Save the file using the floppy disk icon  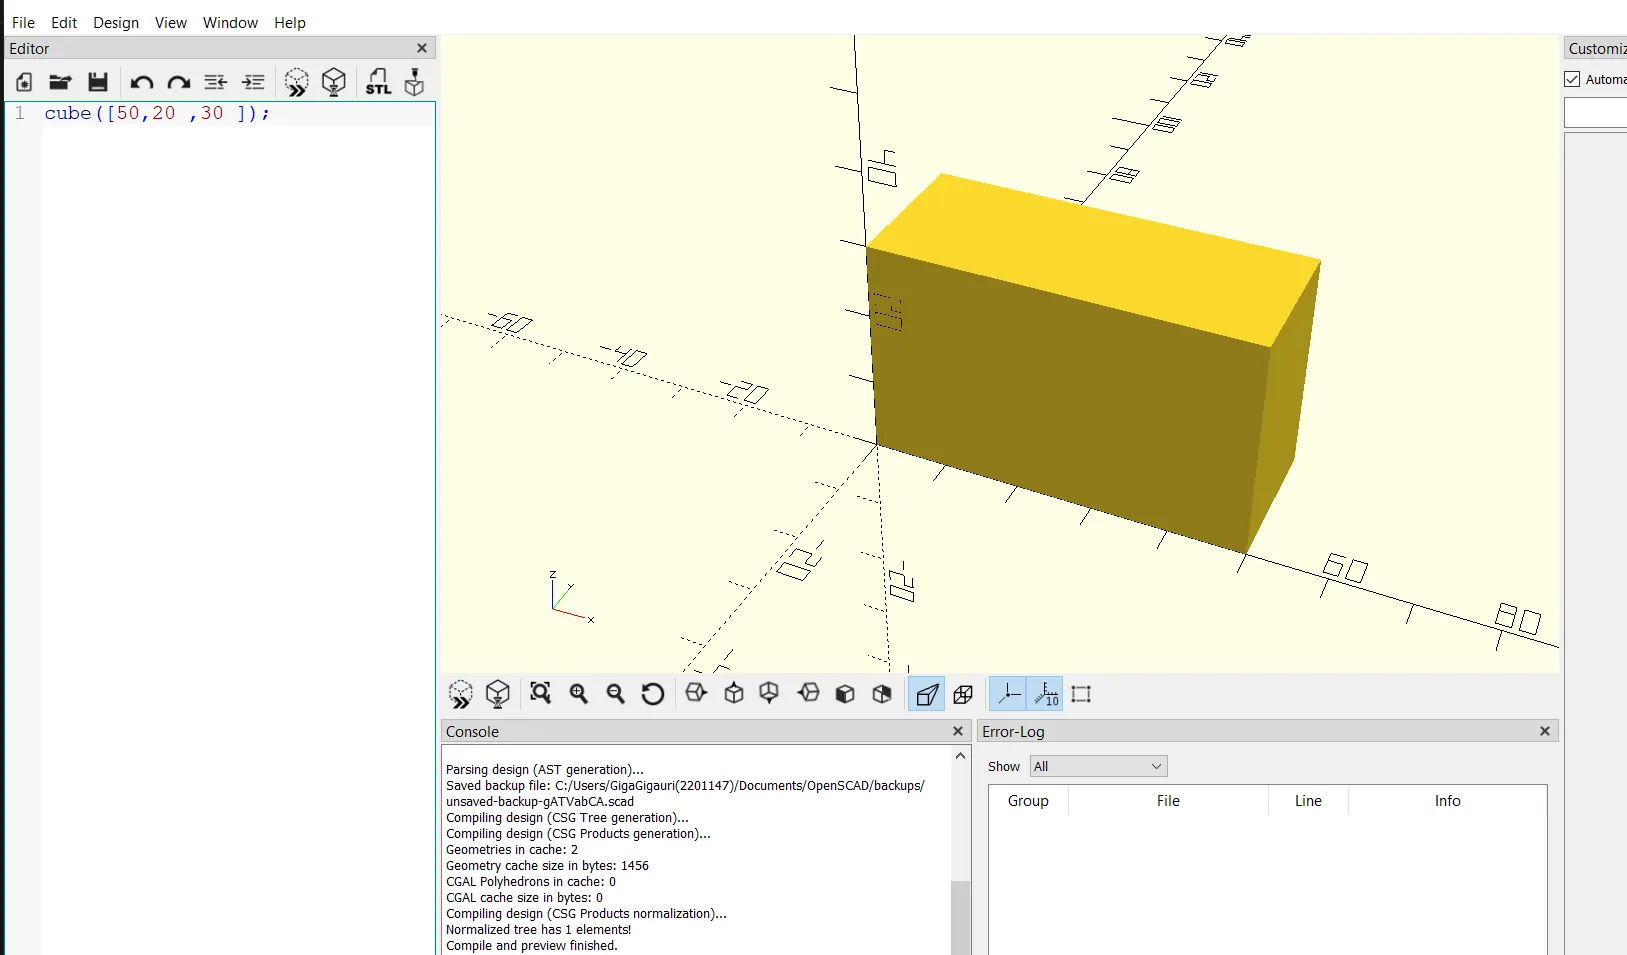pyautogui.click(x=97, y=83)
